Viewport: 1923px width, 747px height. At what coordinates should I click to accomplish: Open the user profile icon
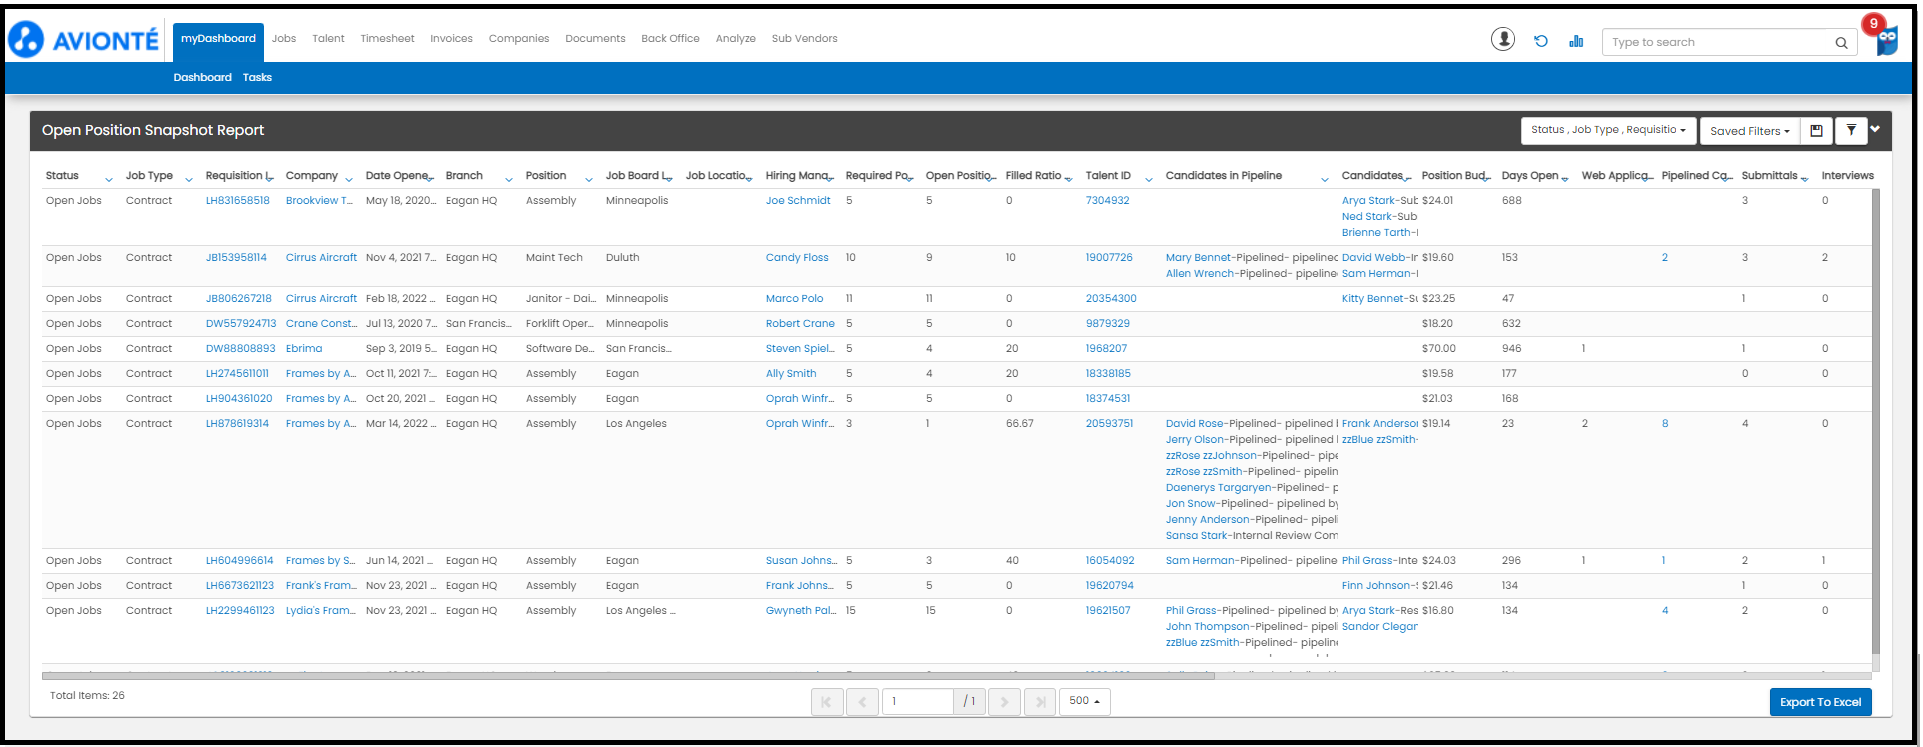(x=1502, y=39)
